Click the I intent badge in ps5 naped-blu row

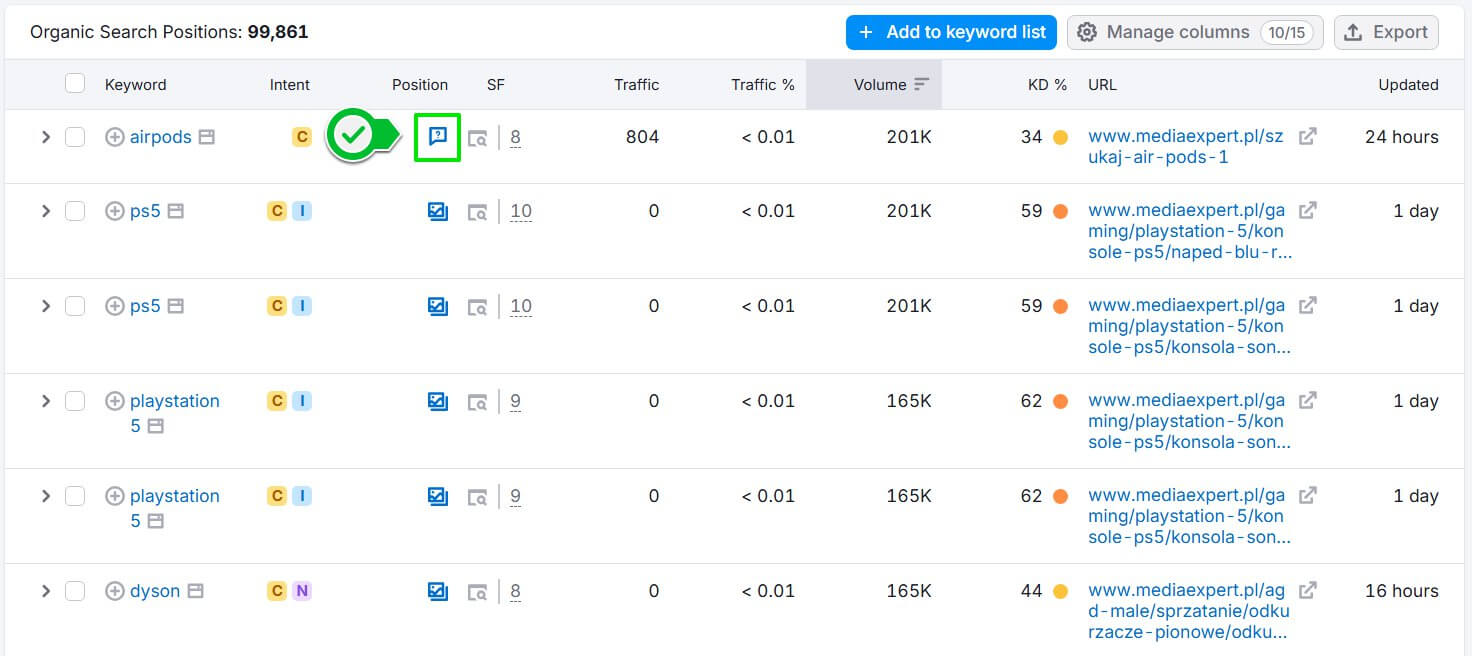tap(302, 211)
